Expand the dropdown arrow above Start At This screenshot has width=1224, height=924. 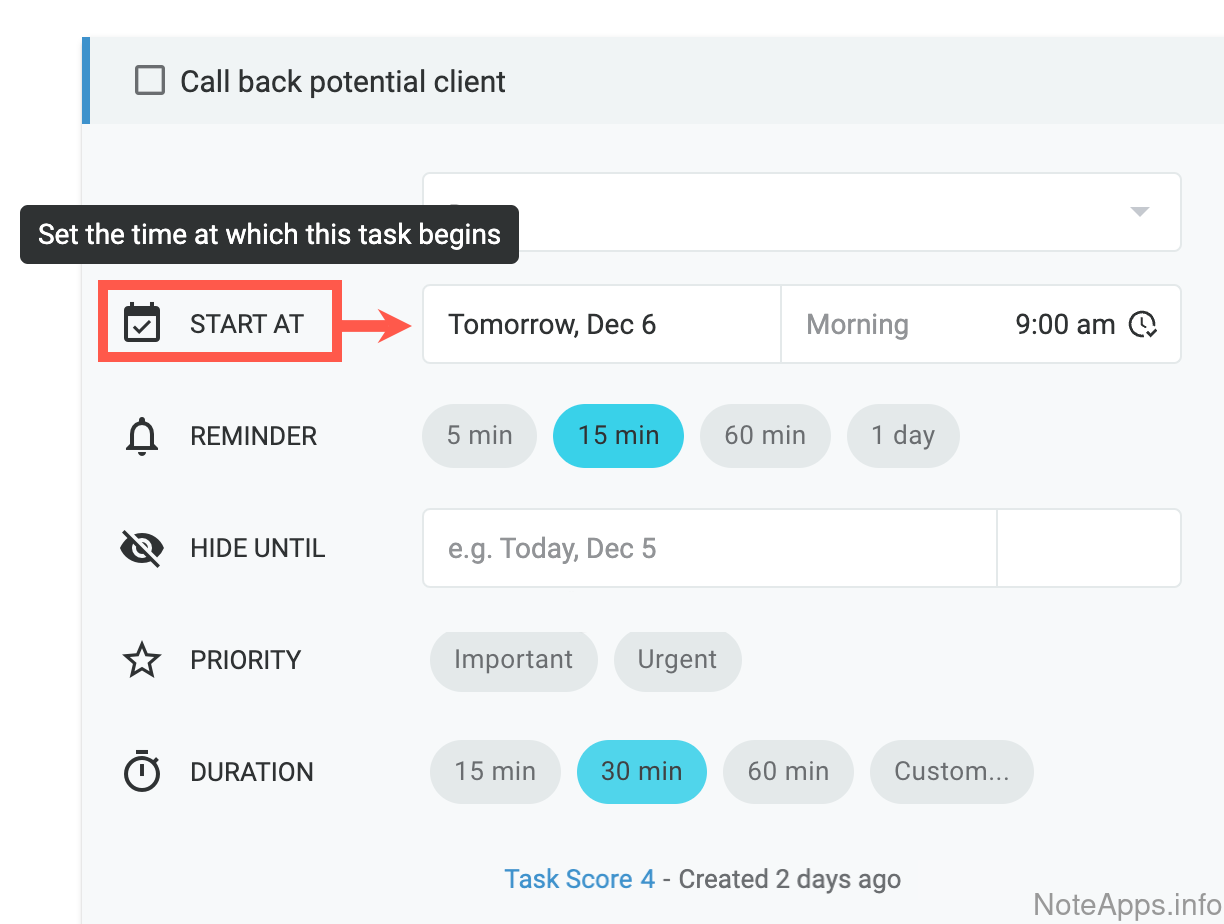1138,212
